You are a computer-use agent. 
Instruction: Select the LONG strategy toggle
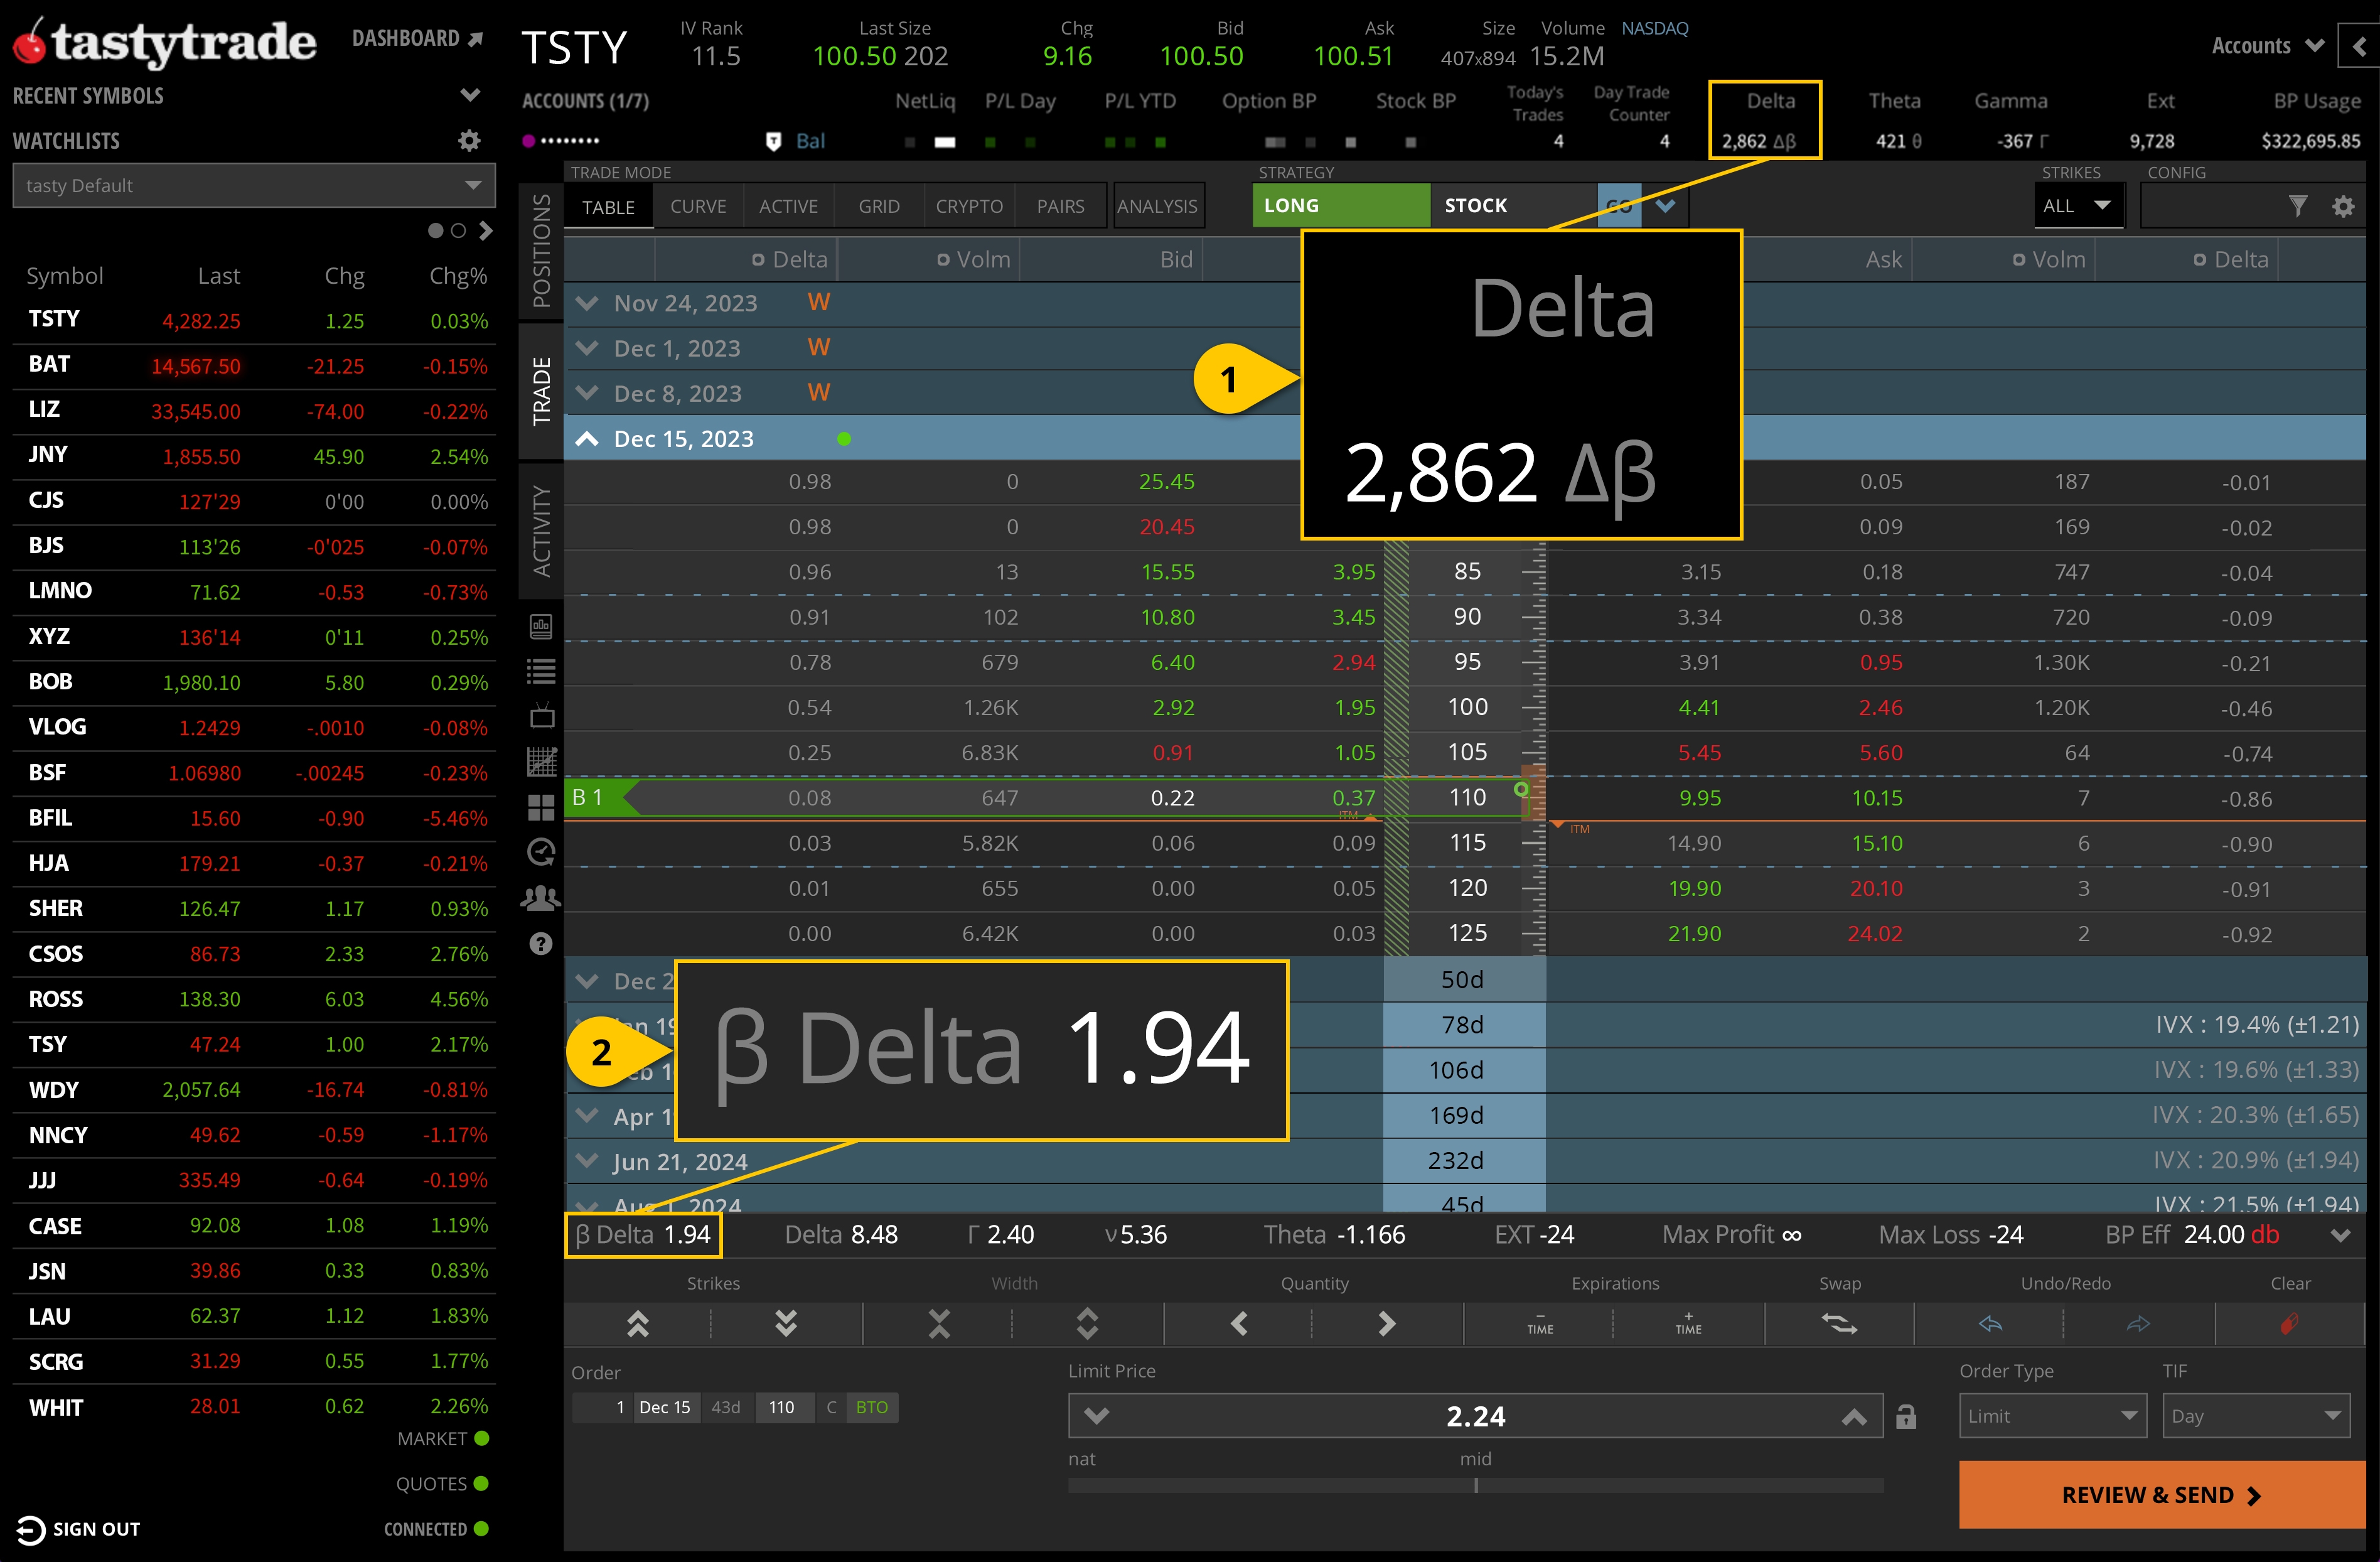[x=1340, y=205]
